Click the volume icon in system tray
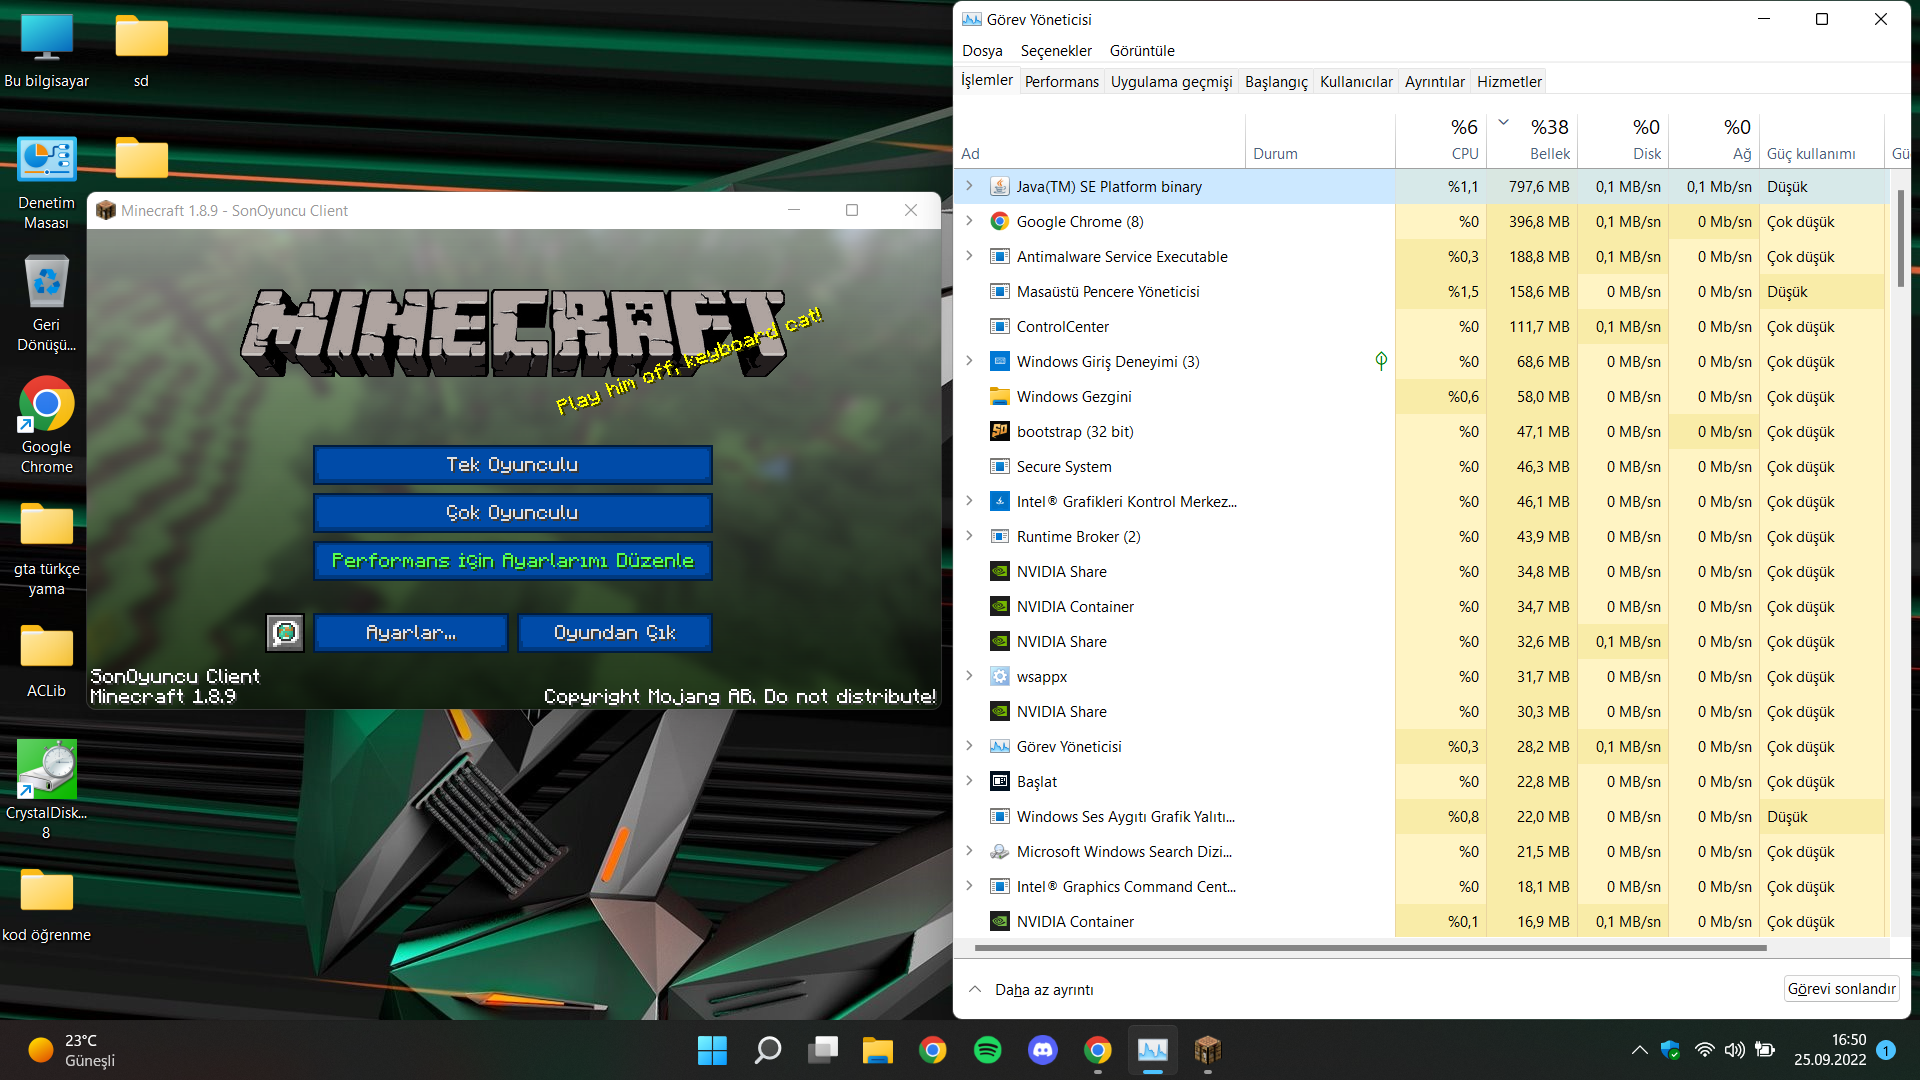 [x=1734, y=1050]
